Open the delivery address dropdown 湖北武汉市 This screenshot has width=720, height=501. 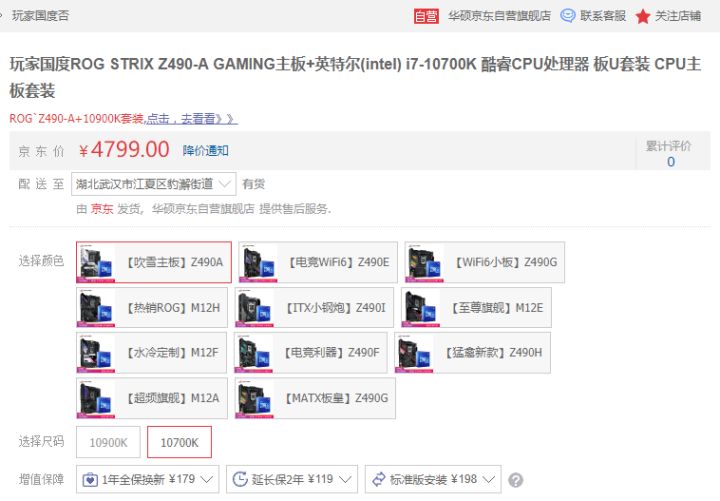point(153,184)
